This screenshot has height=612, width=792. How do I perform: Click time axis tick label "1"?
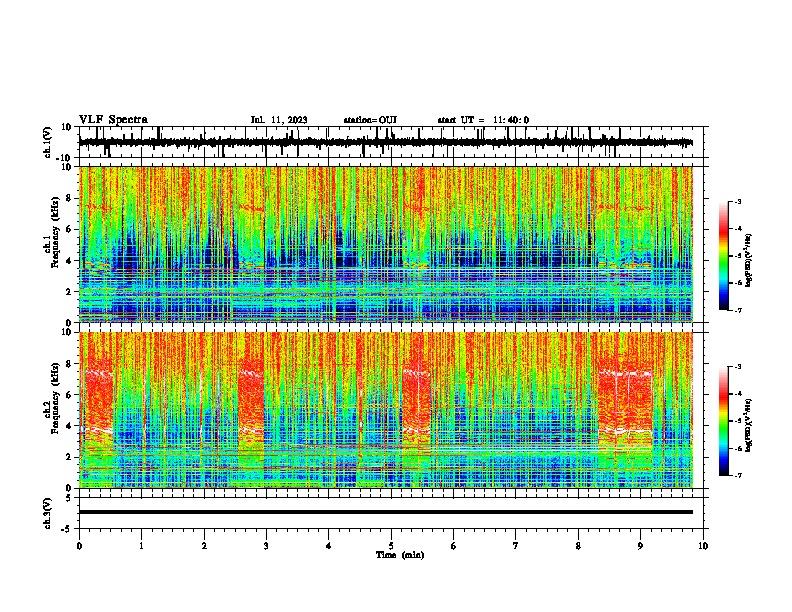point(142,546)
